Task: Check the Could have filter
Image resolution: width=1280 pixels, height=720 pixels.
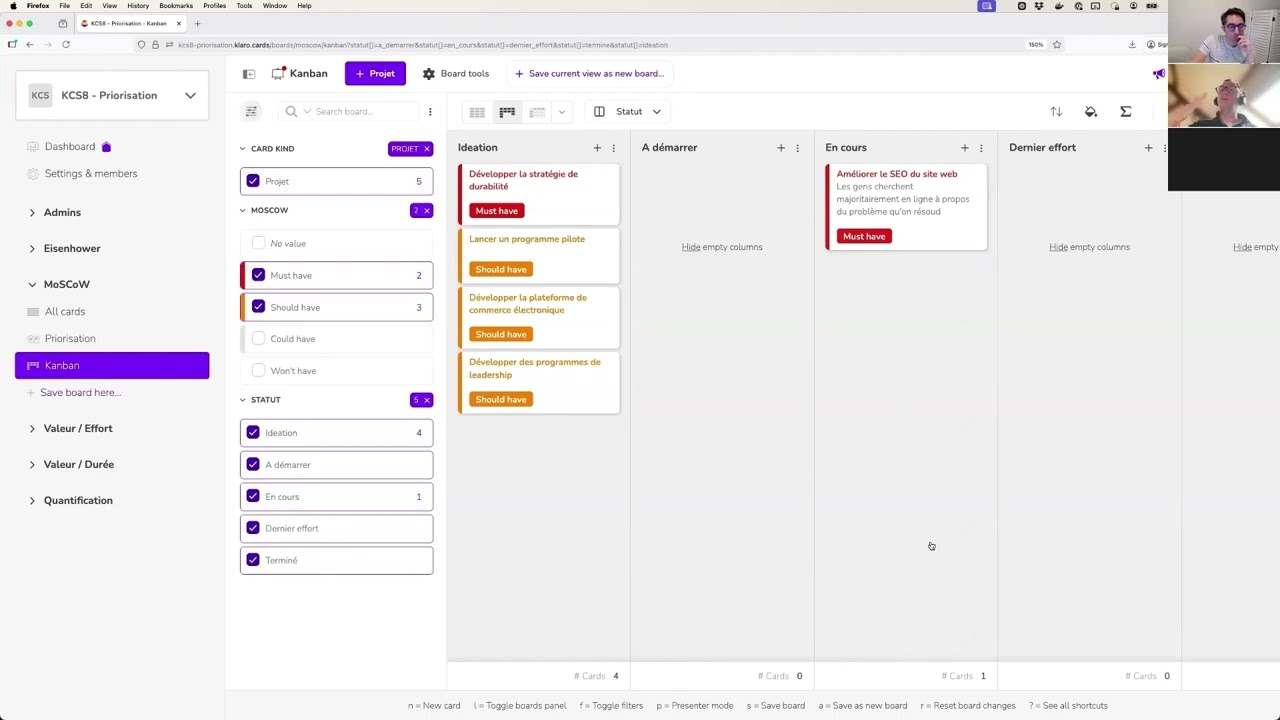Action: pyautogui.click(x=259, y=339)
